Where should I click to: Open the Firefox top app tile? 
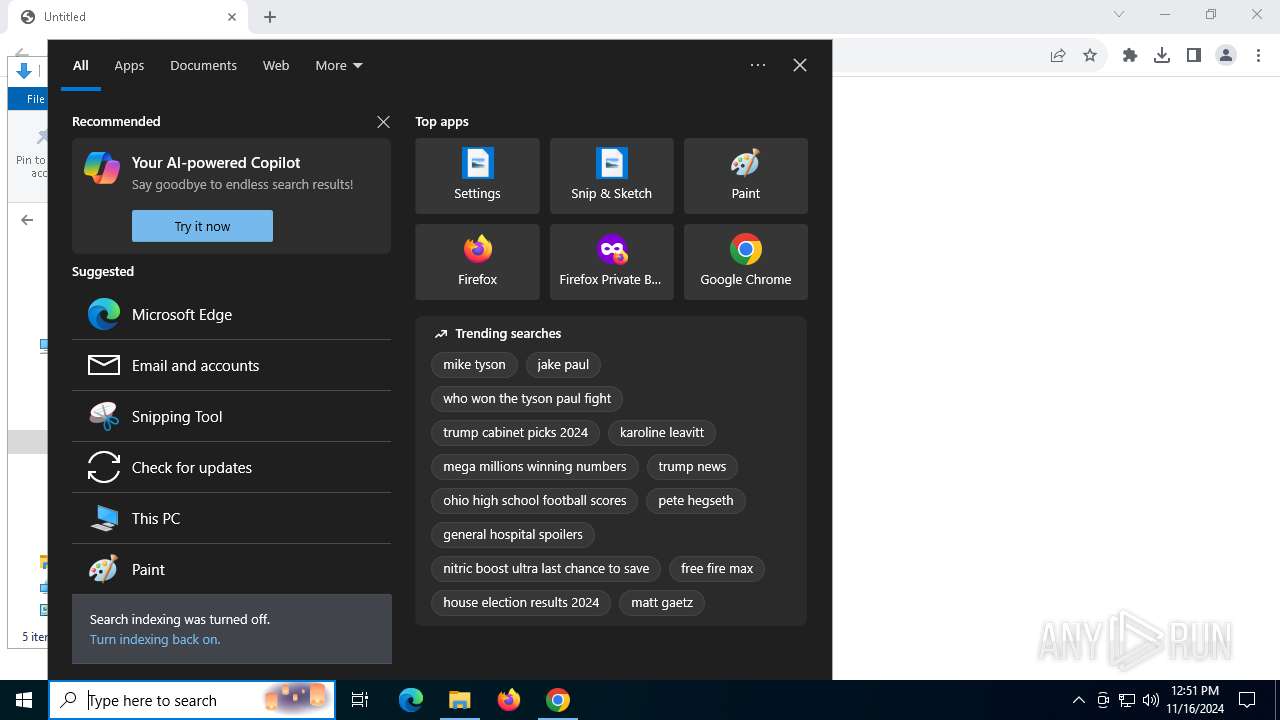coord(477,262)
